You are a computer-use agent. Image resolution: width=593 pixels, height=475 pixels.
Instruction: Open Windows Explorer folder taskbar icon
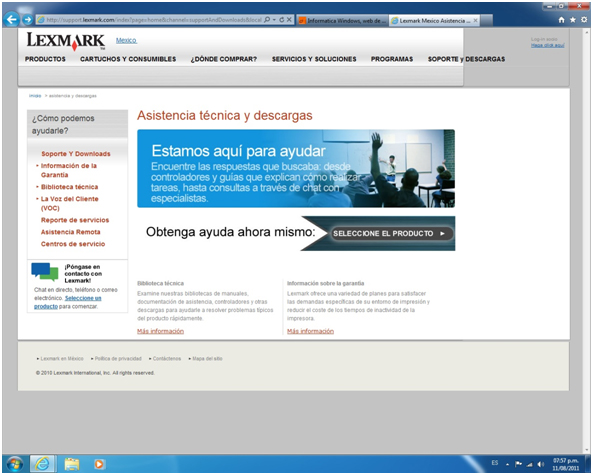pyautogui.click(x=72, y=464)
